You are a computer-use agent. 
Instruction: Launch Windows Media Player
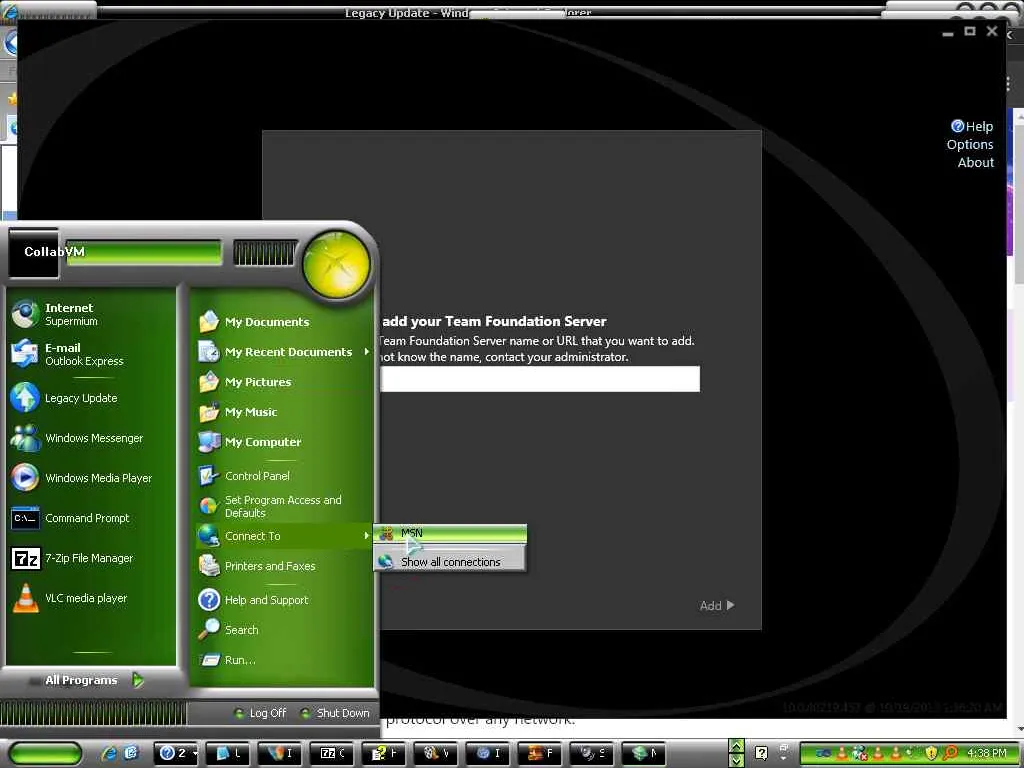[x=91, y=477]
